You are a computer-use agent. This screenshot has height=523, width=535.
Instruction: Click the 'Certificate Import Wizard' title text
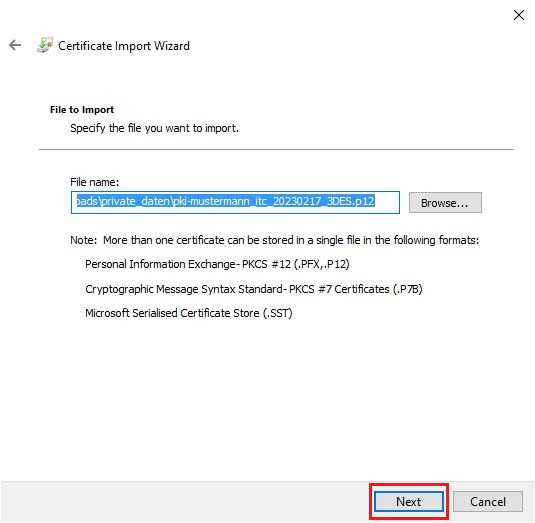click(124, 46)
